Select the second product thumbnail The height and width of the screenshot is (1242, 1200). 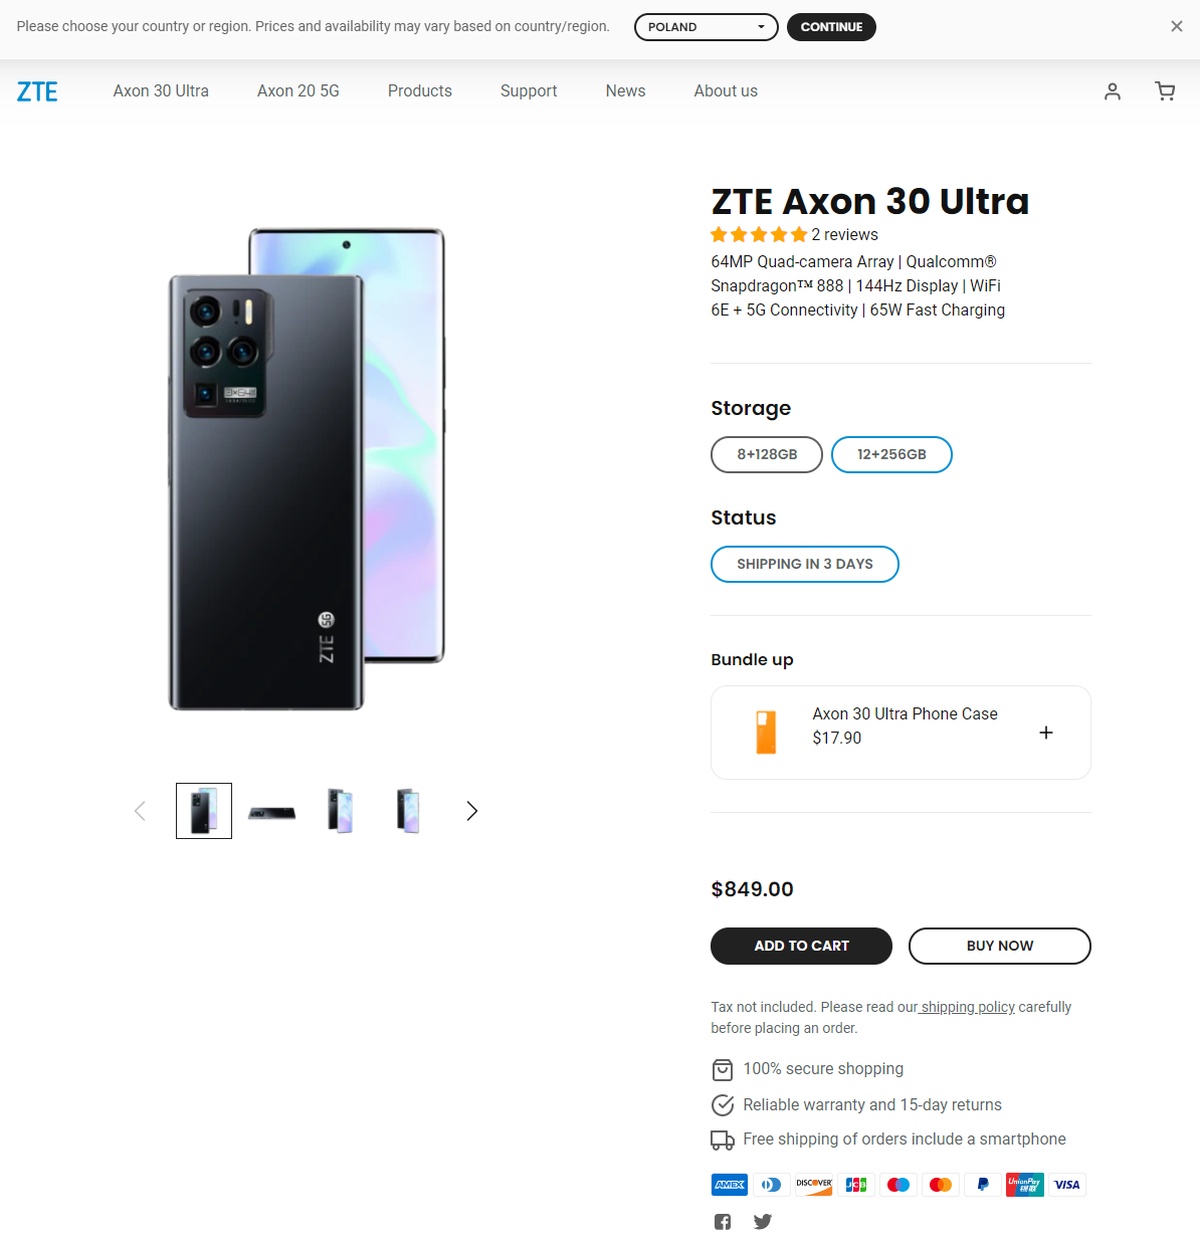tap(272, 811)
